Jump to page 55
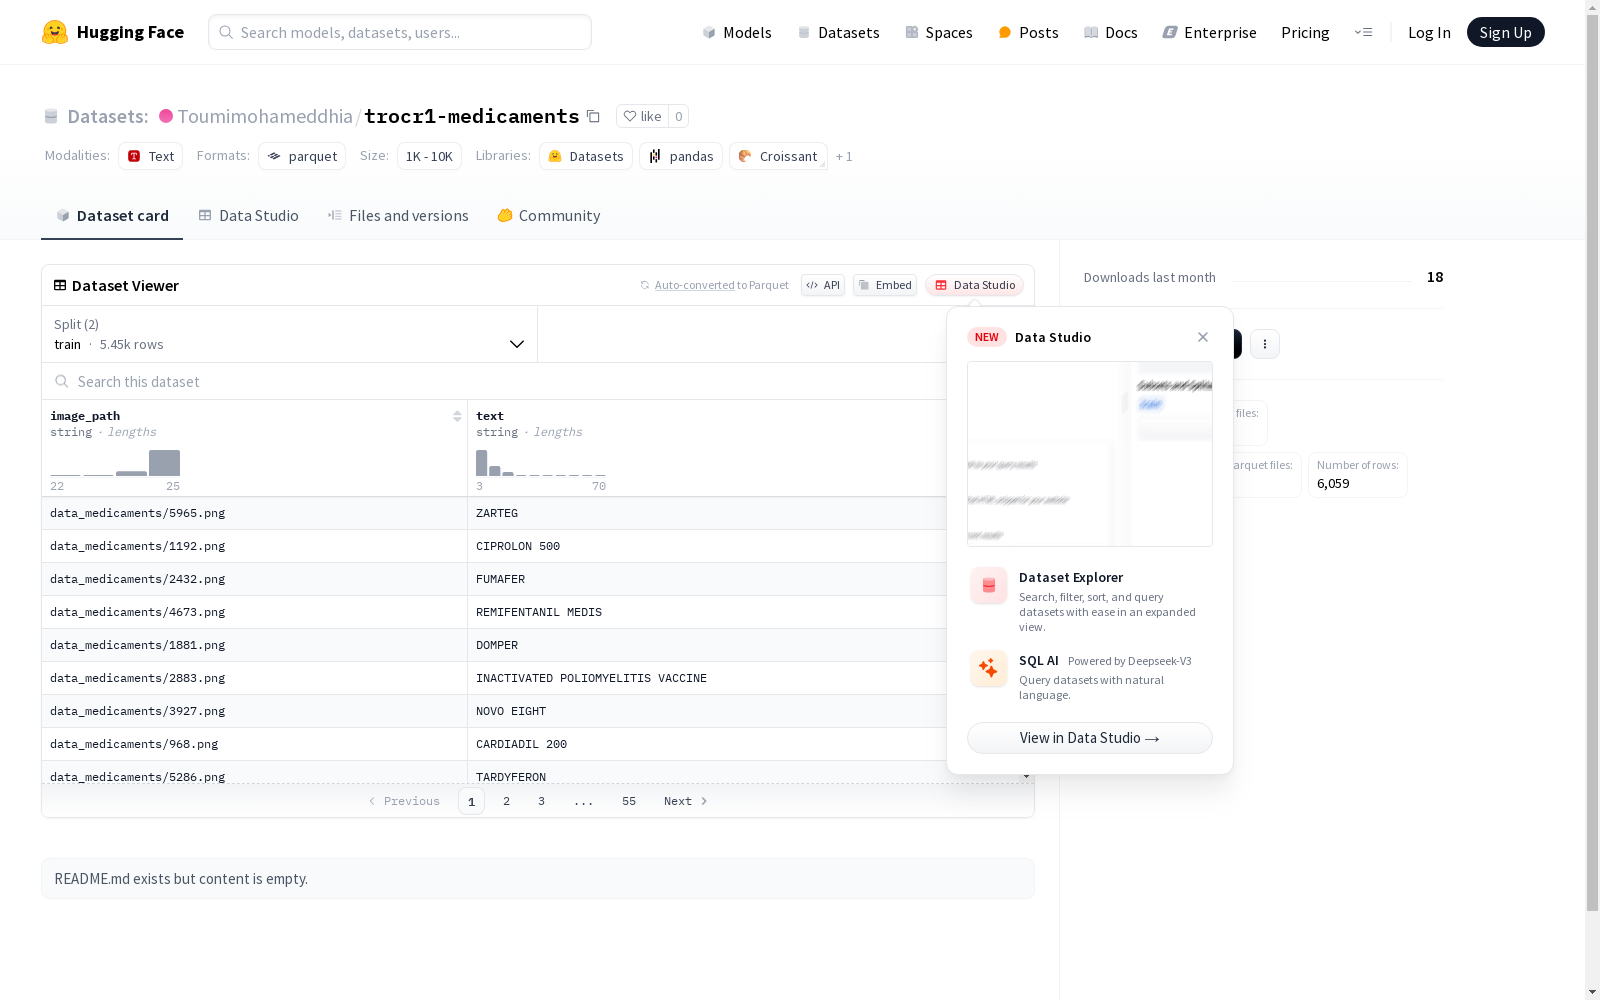This screenshot has width=1600, height=1000. pyautogui.click(x=629, y=801)
